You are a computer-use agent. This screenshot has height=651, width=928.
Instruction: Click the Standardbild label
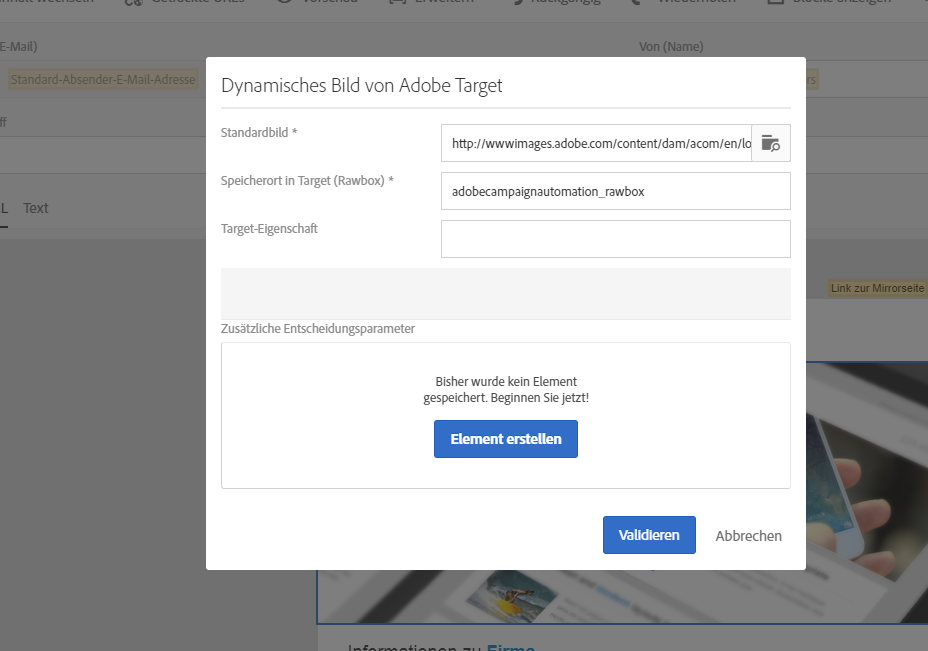tap(259, 133)
